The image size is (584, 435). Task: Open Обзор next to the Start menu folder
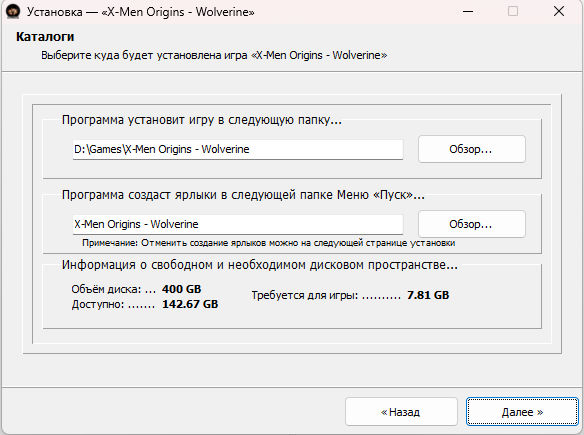(x=472, y=224)
